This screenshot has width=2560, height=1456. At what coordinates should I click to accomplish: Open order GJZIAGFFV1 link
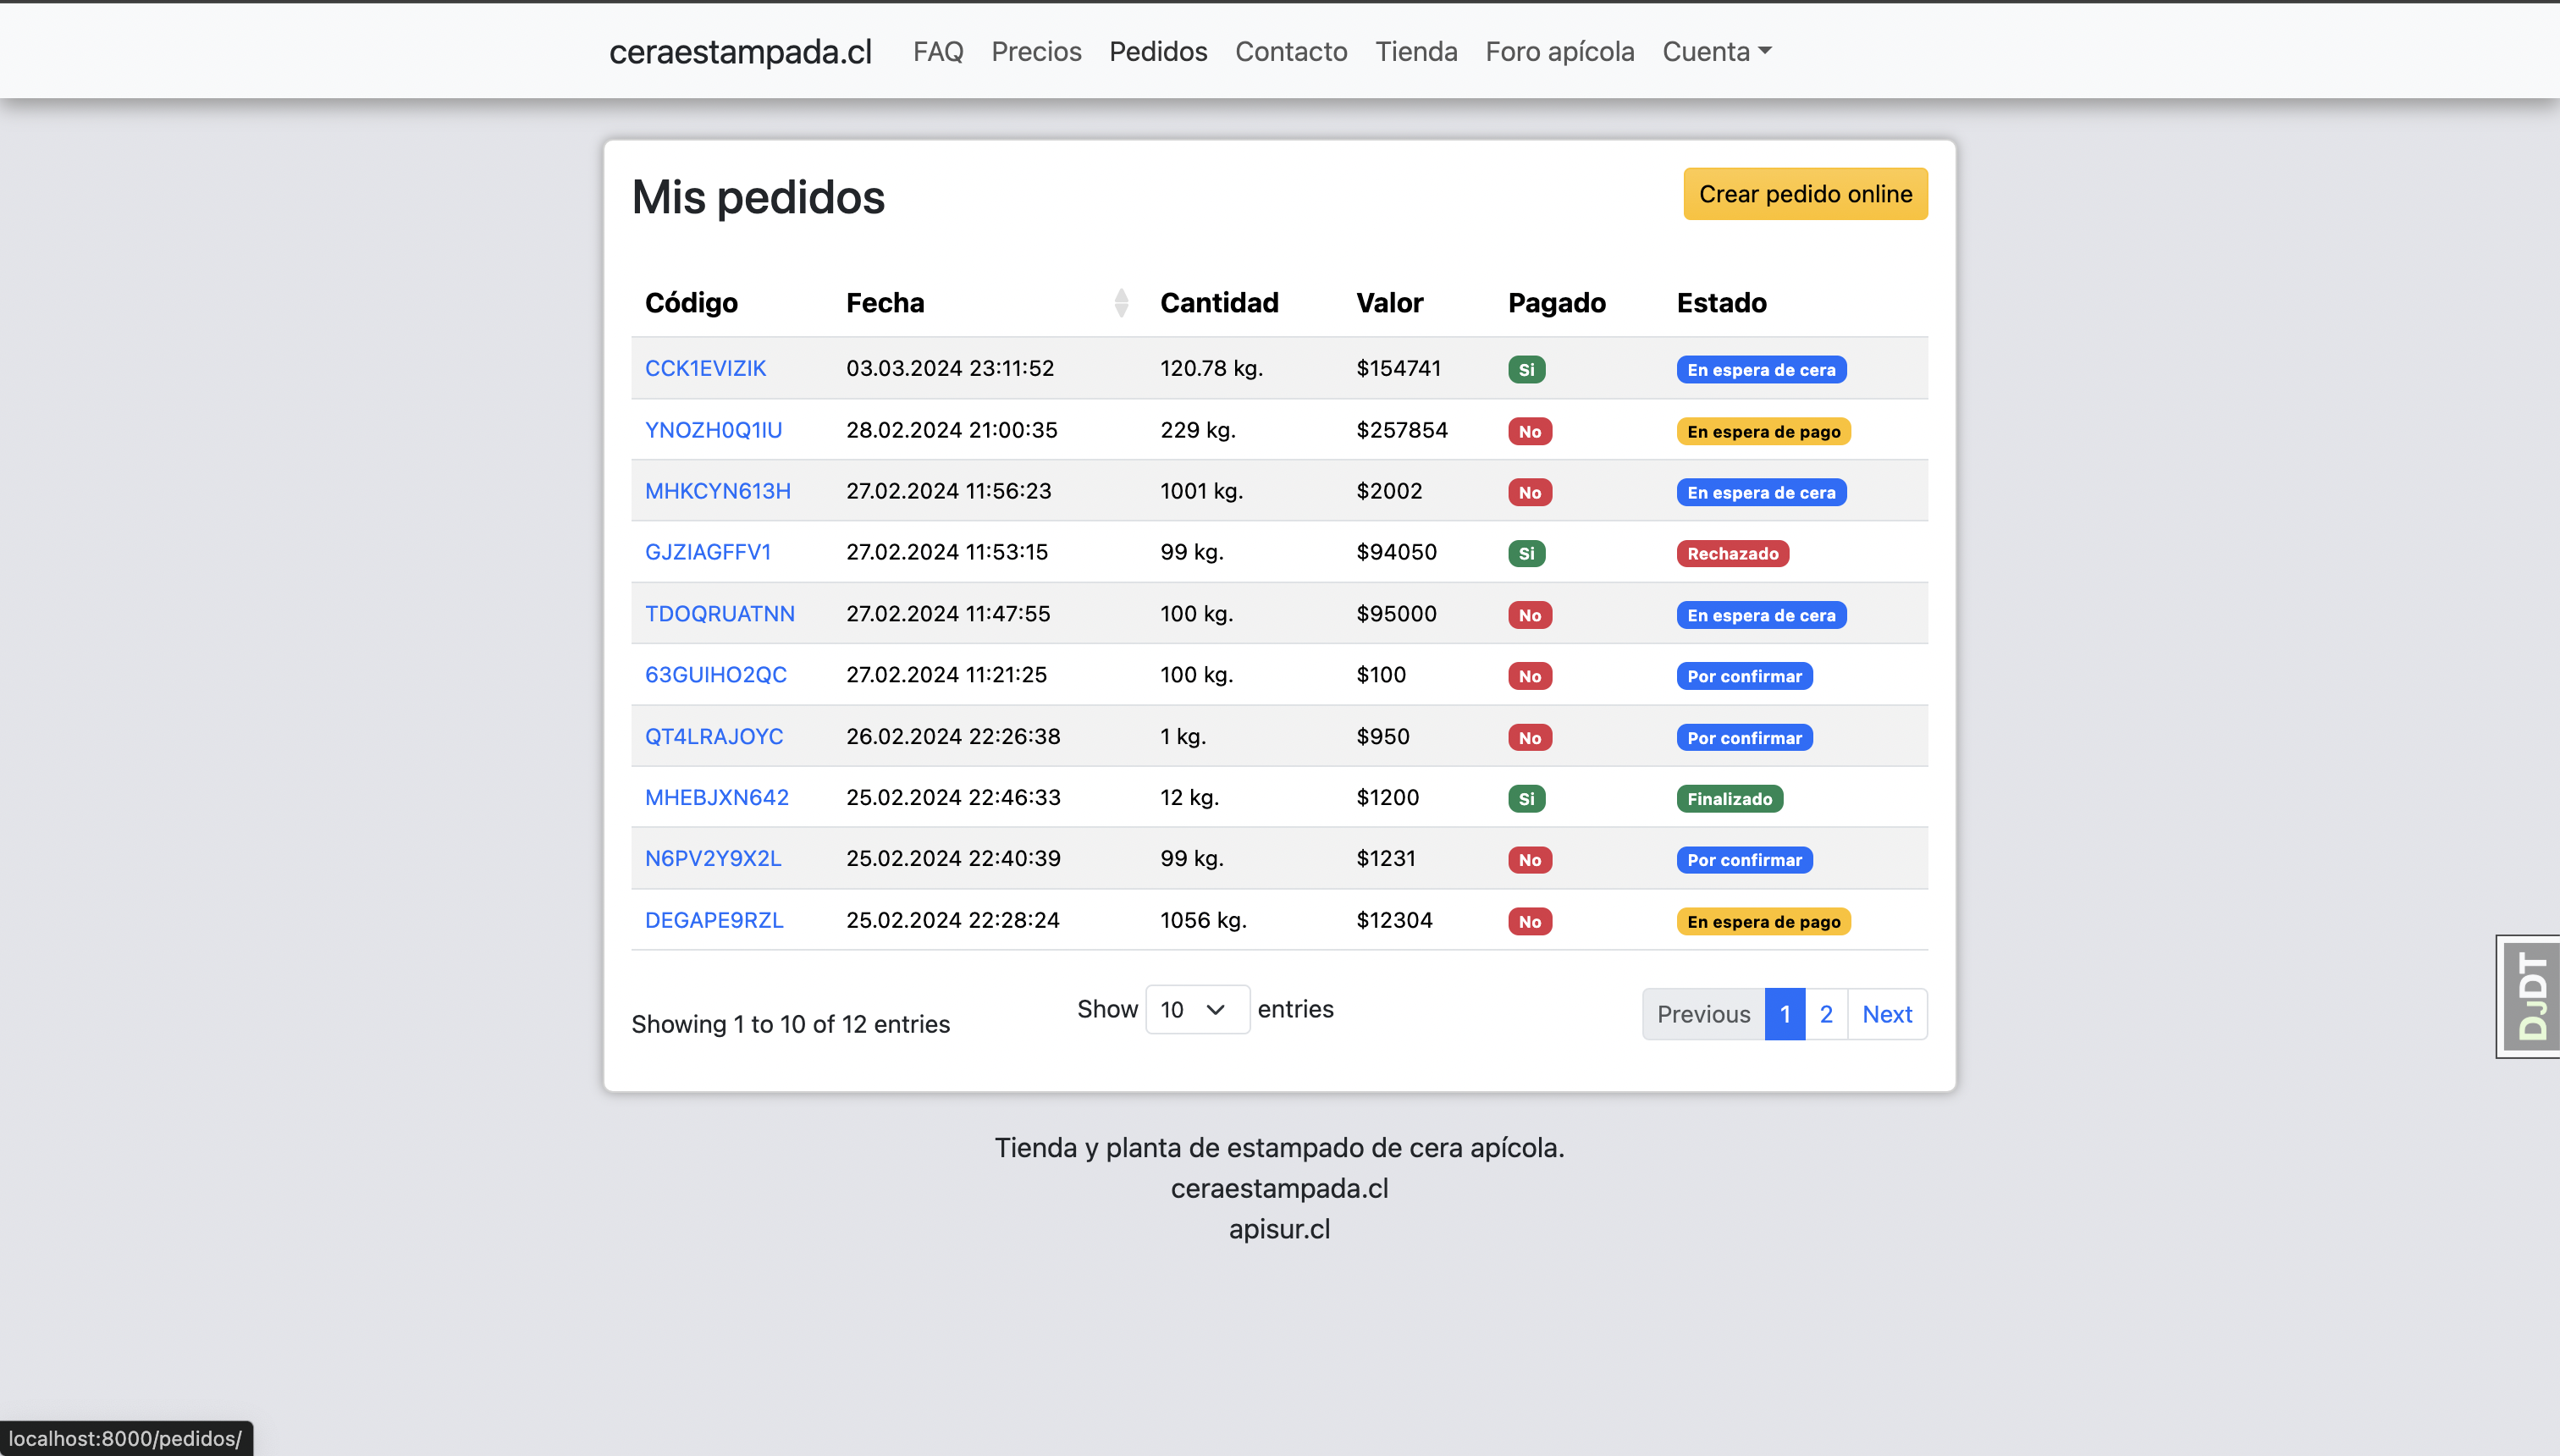point(707,552)
